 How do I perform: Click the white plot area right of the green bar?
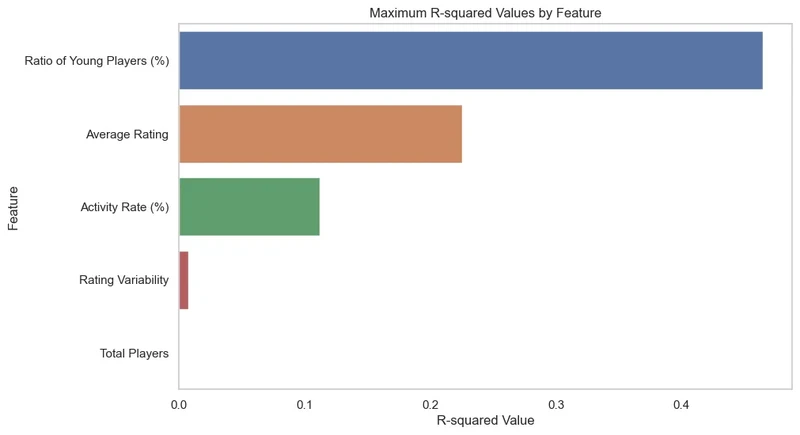(550, 207)
